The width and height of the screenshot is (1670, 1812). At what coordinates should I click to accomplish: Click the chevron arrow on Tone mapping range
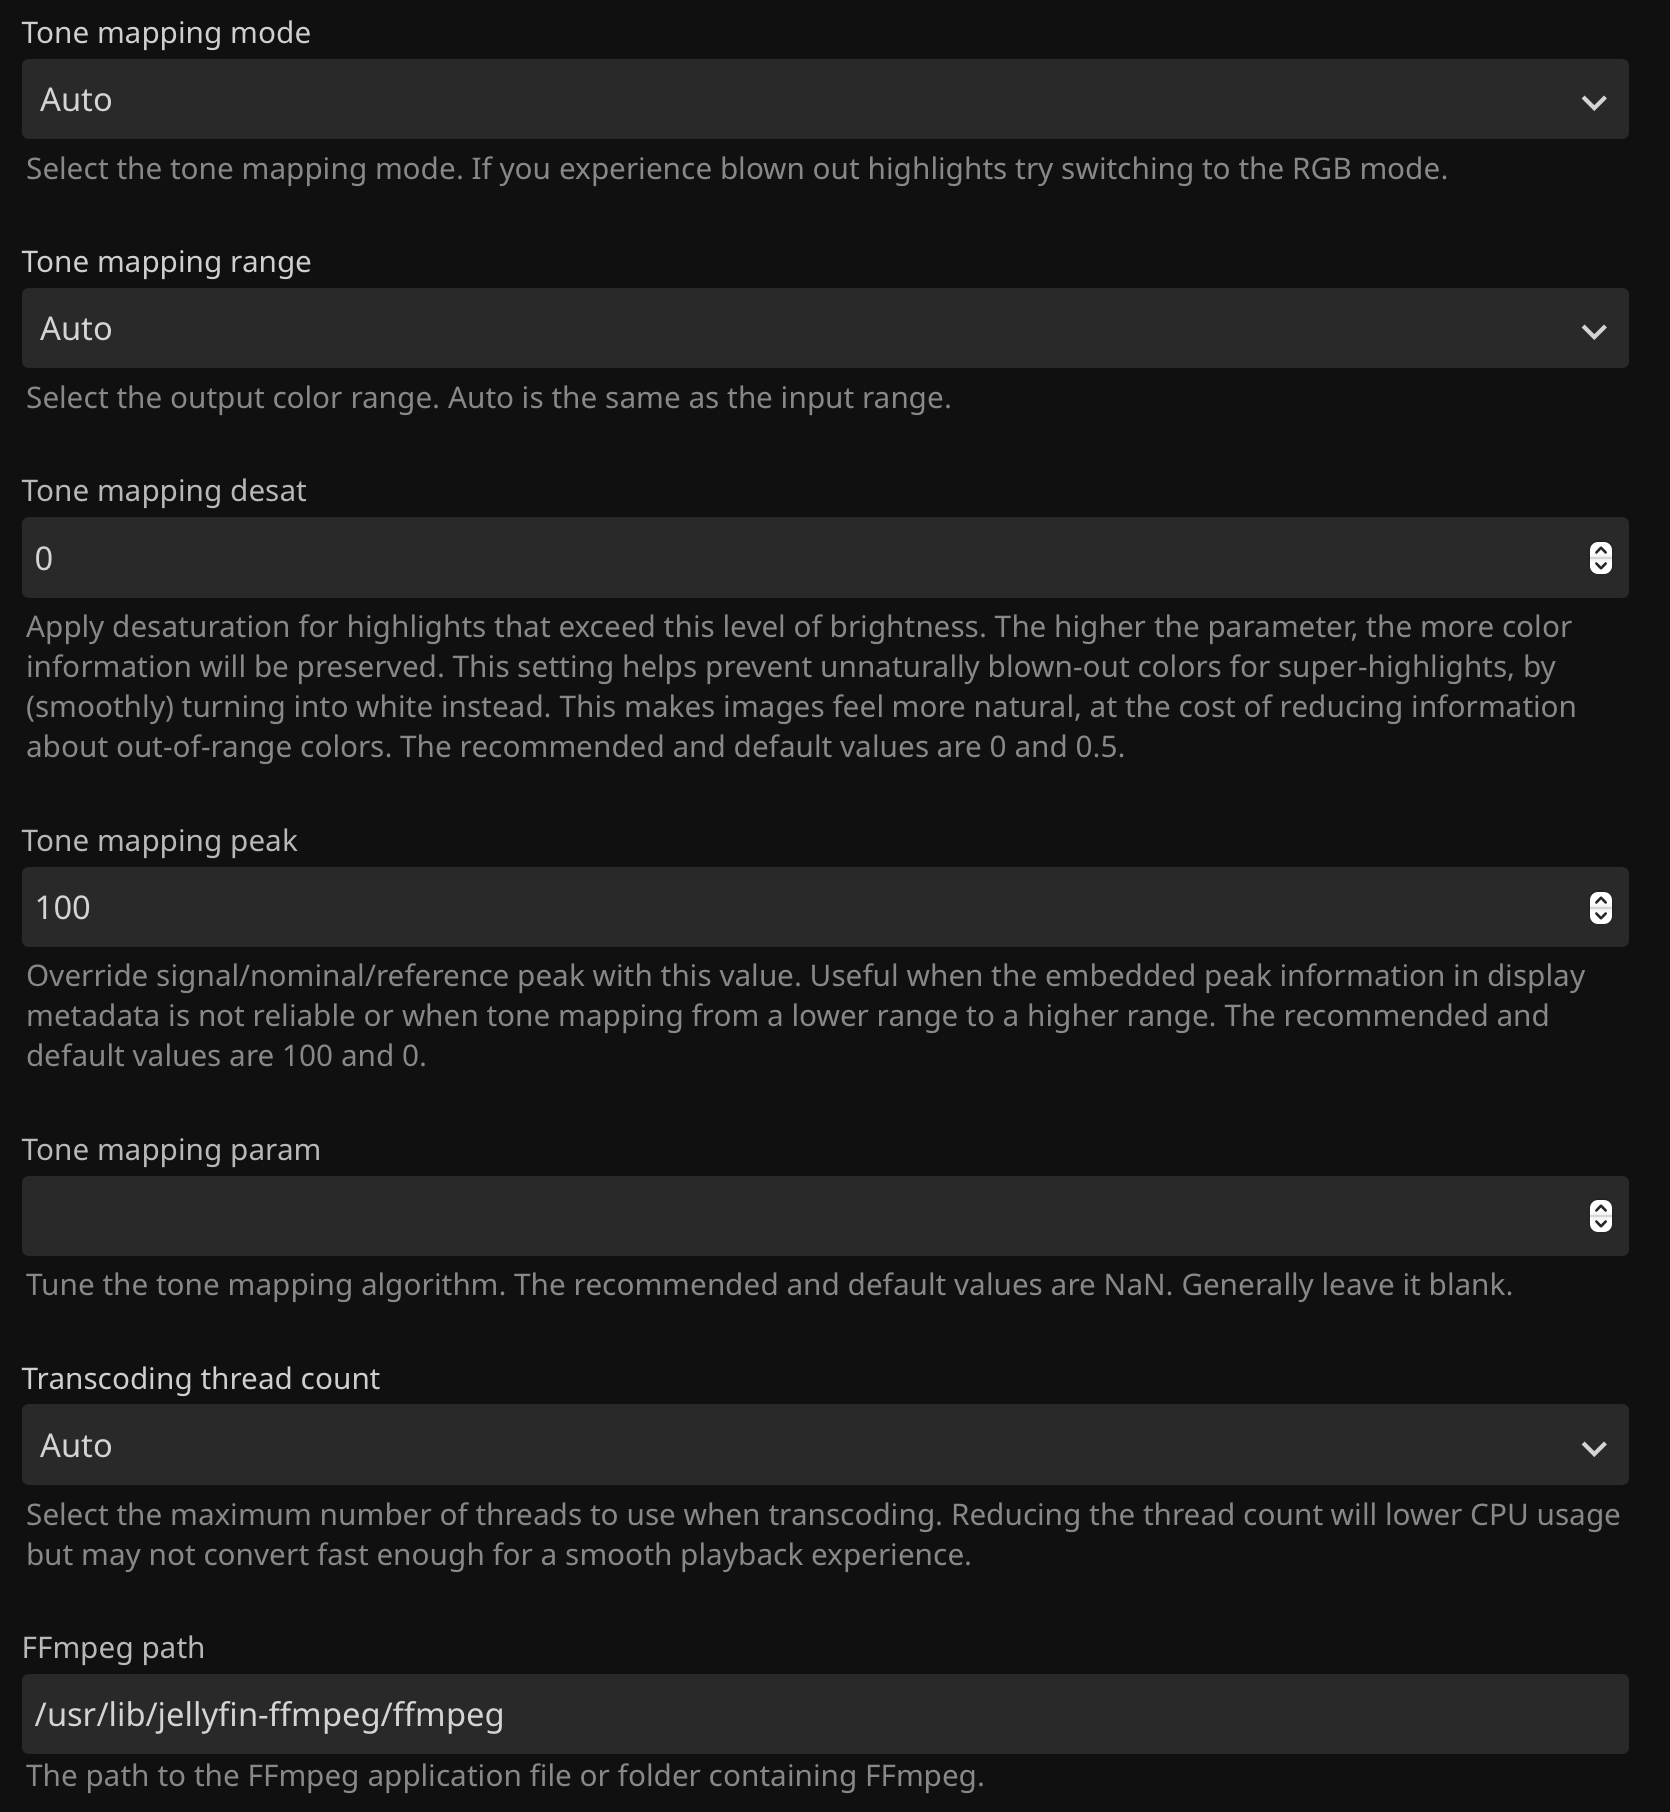1594,331
